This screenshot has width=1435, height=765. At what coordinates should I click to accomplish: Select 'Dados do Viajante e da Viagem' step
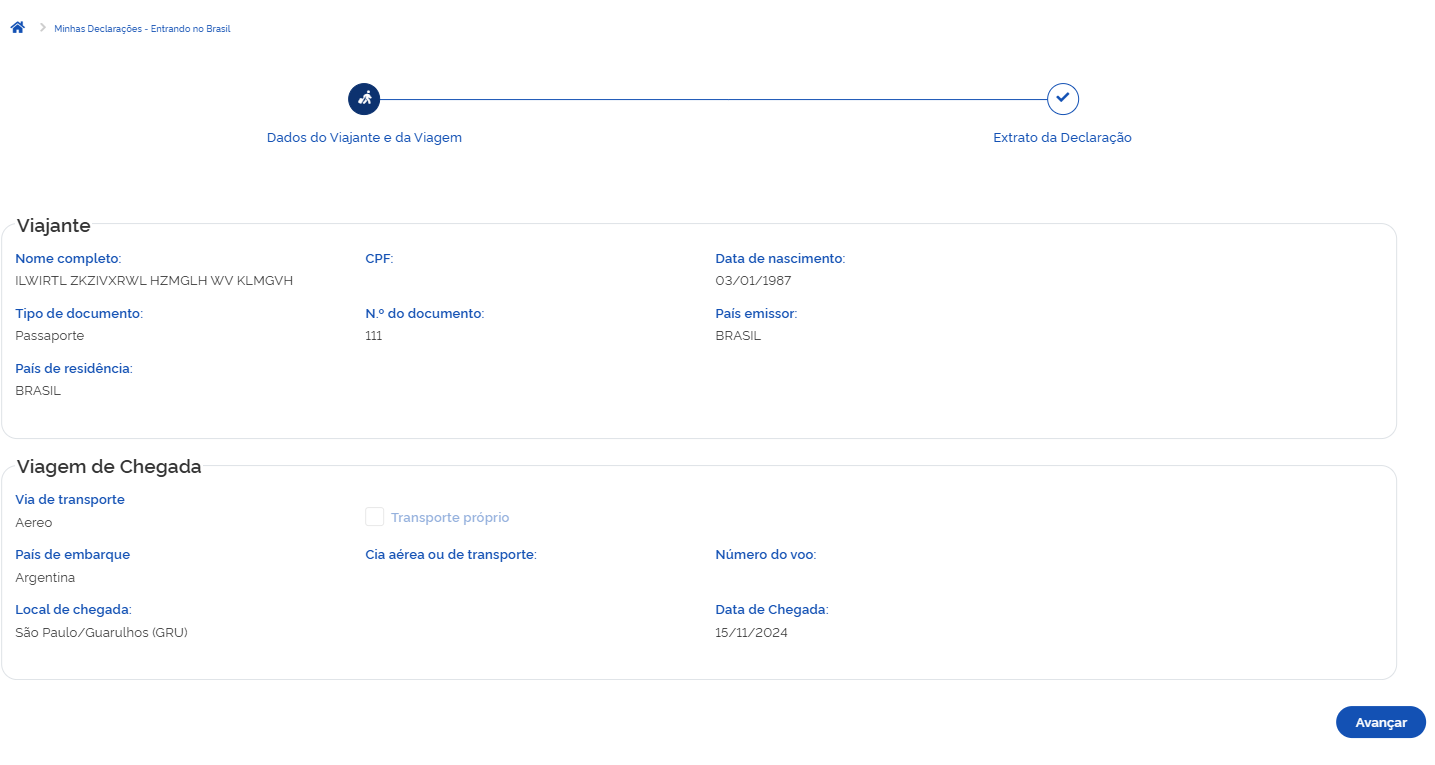364,138
